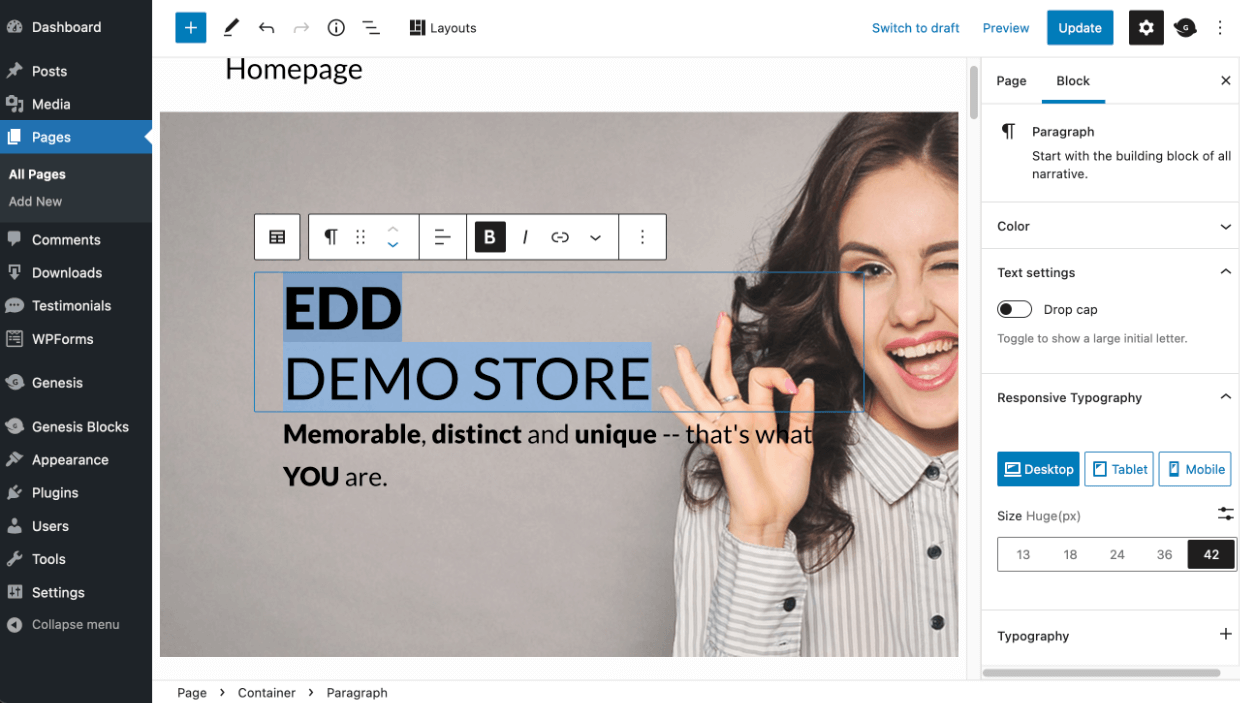Open the List View outline icon
The image size is (1240, 703).
pos(371,27)
